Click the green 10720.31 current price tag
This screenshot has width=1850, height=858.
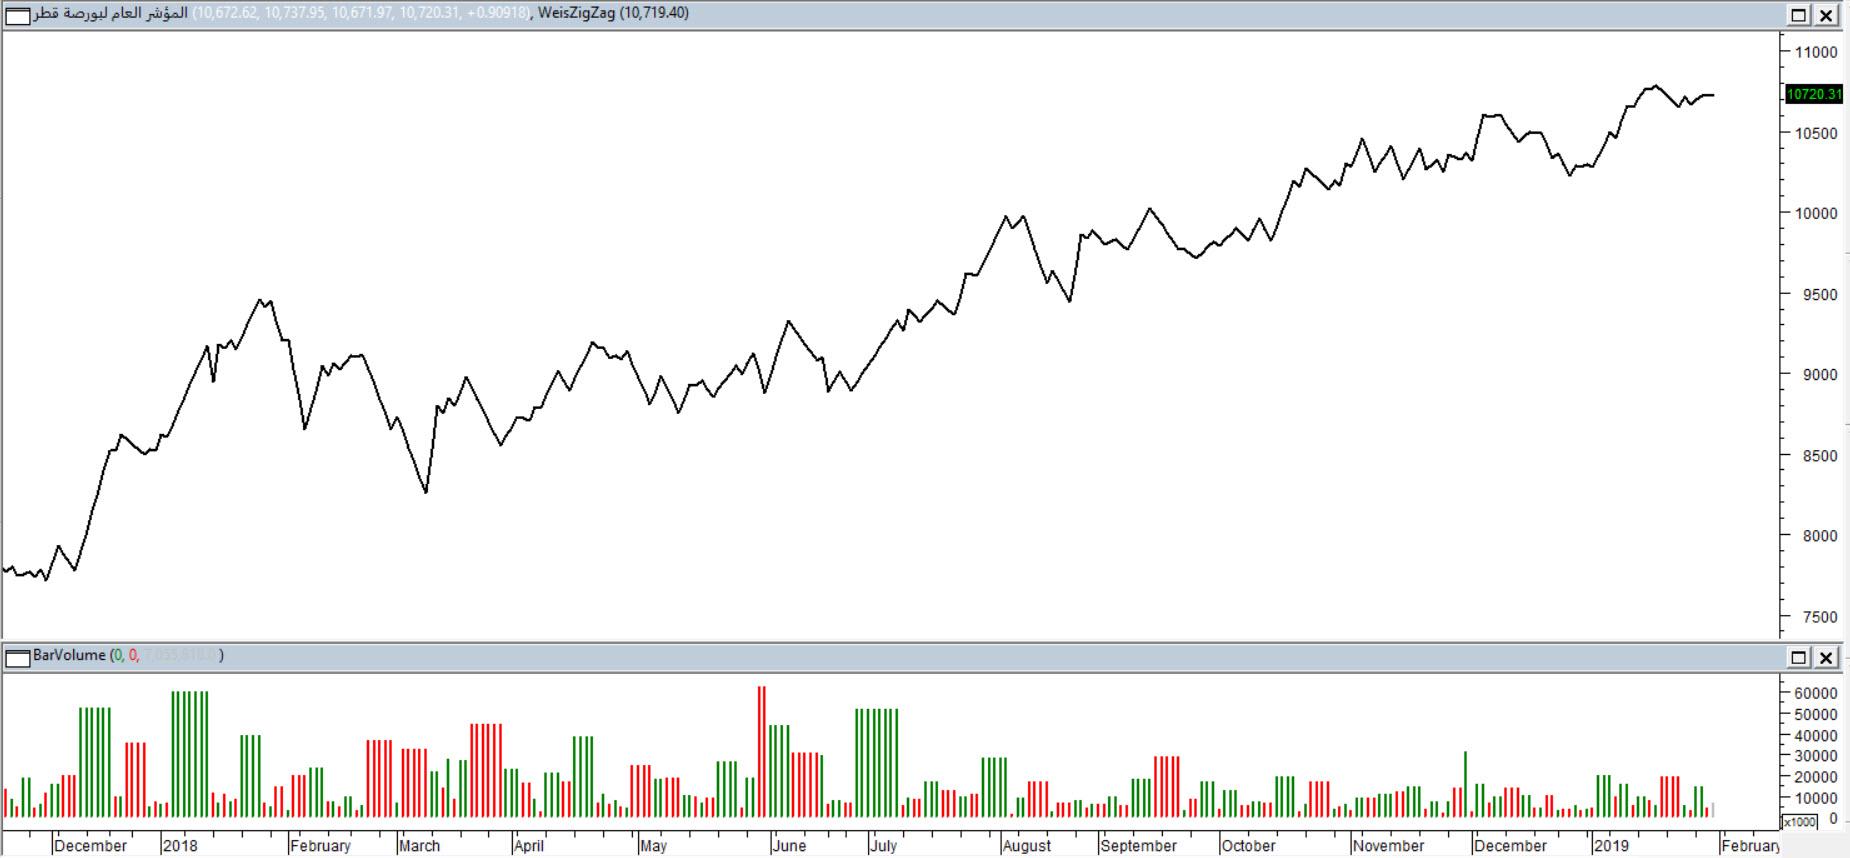pos(1814,94)
